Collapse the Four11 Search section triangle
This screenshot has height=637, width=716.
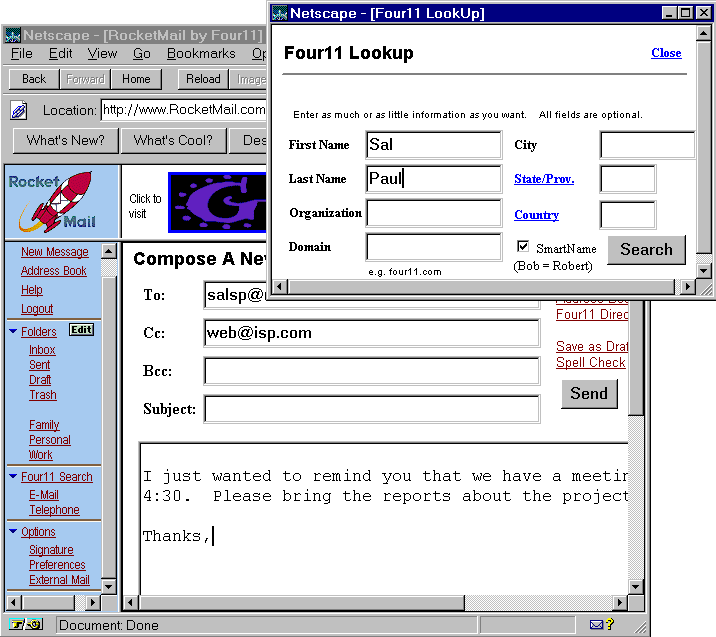coord(13,476)
